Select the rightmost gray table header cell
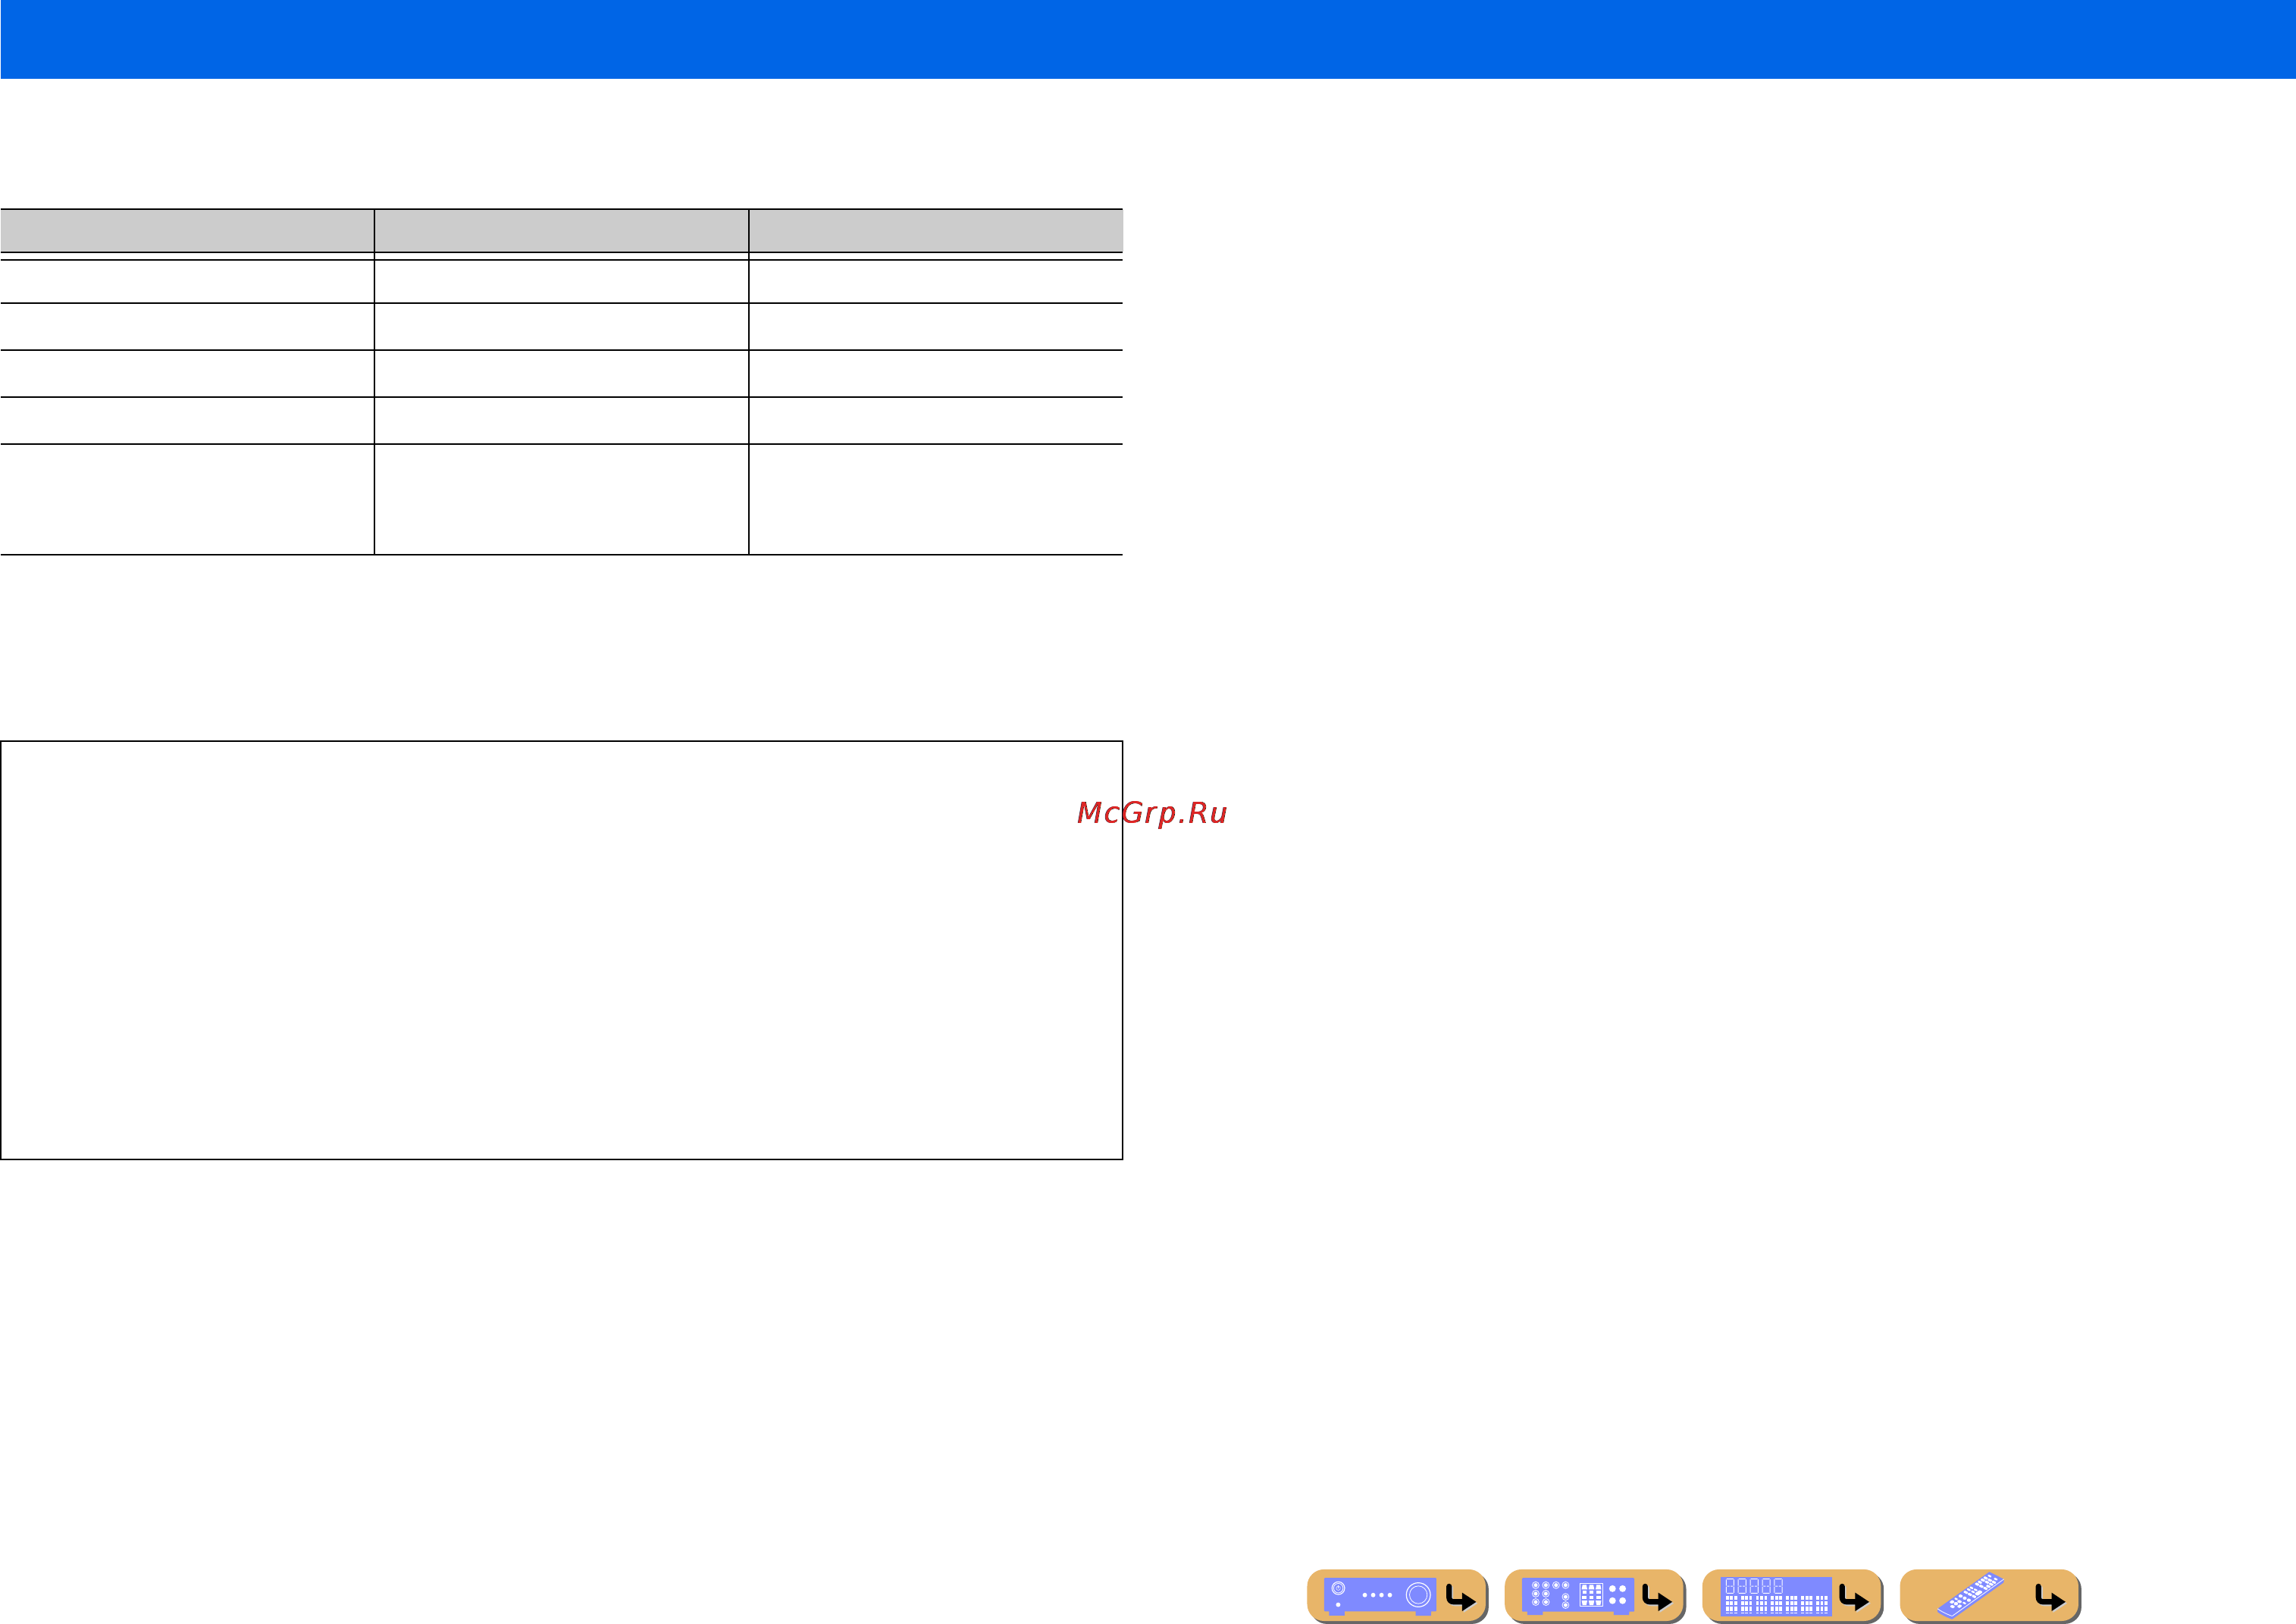 coord(936,231)
